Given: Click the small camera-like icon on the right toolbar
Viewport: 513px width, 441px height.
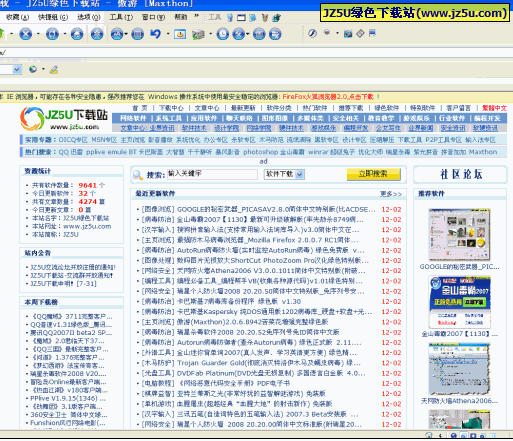Looking at the screenshot, I should coord(348,33).
